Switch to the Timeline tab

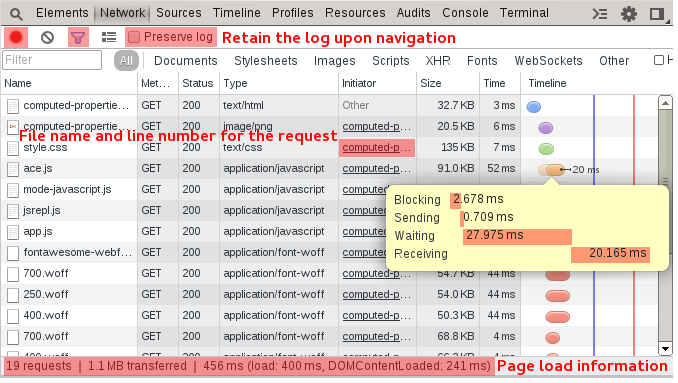point(237,13)
